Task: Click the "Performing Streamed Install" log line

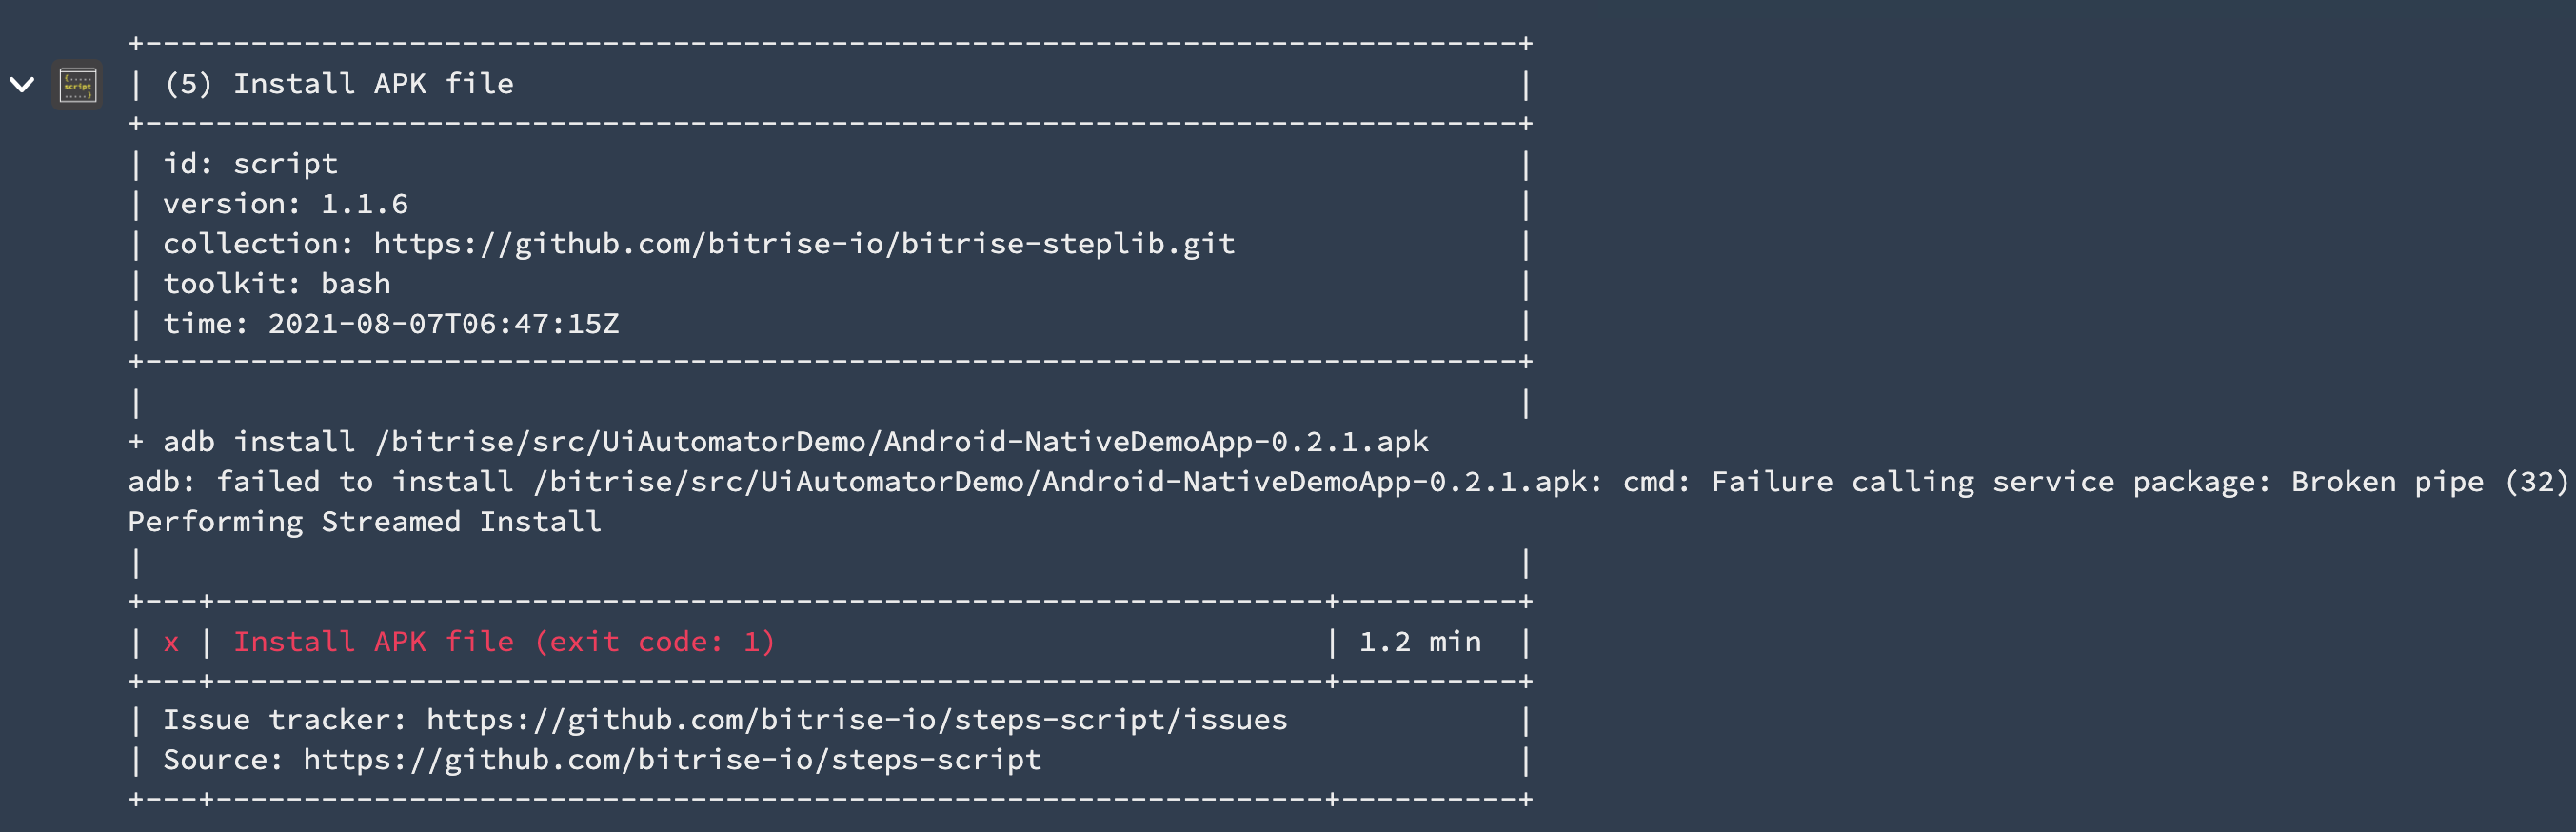Action: pyautogui.click(x=365, y=522)
